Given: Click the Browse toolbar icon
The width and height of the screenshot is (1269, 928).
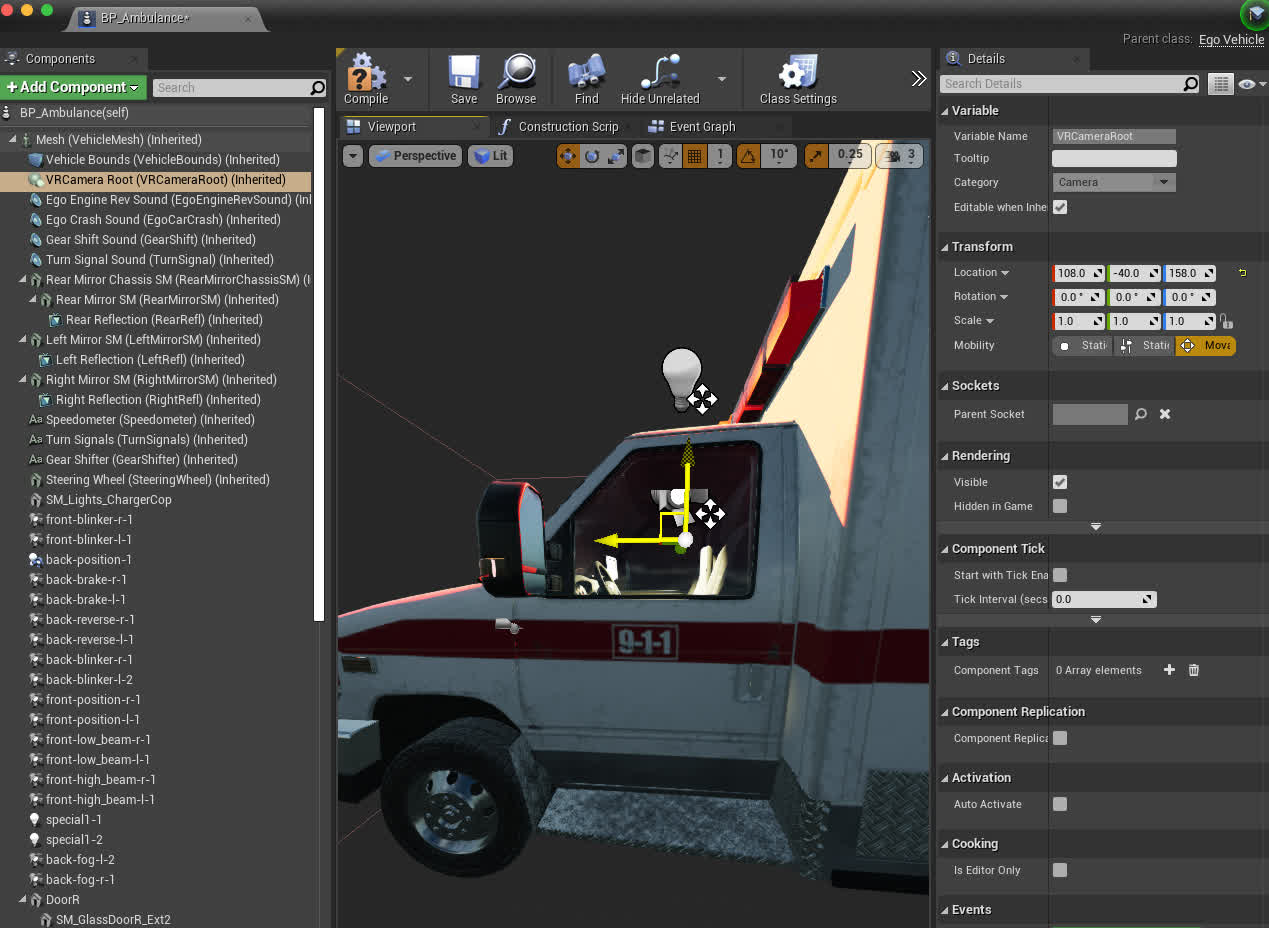Looking at the screenshot, I should pos(516,76).
